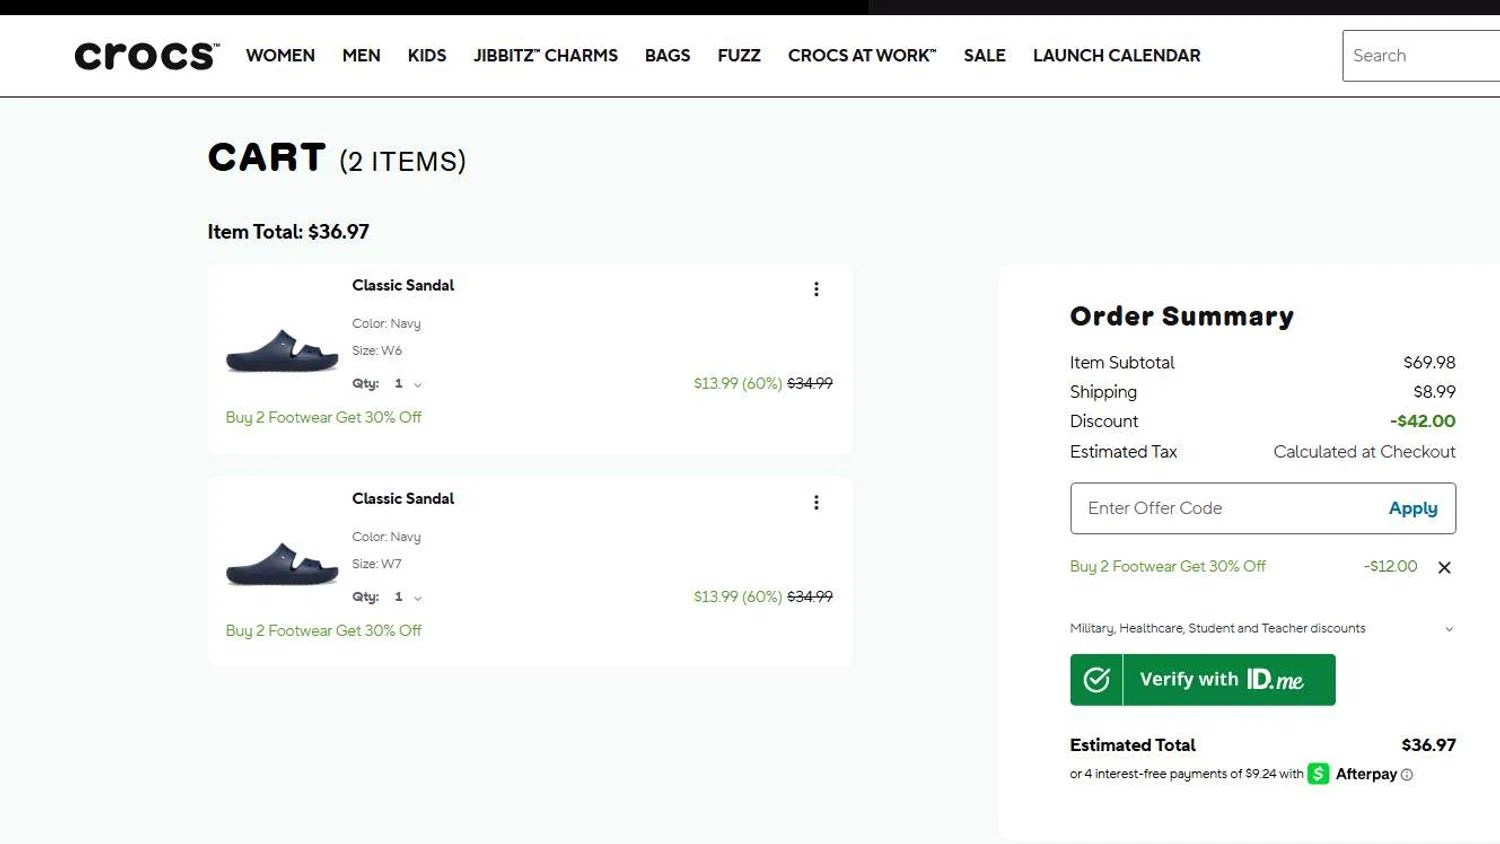This screenshot has width=1500, height=844.
Task: Open the Size W7 Classic Sandal product title
Action: tap(403, 498)
